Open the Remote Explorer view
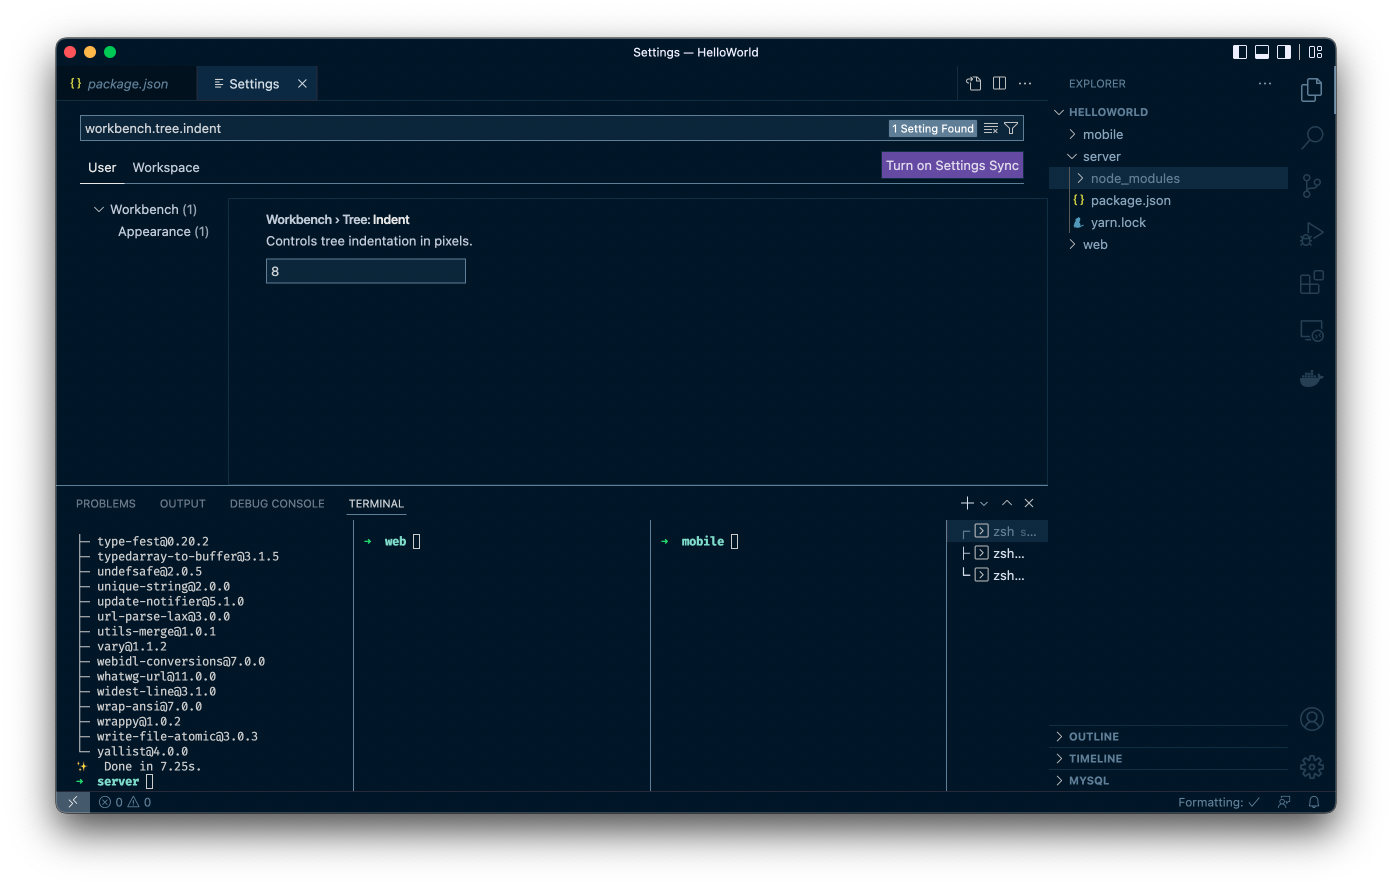This screenshot has height=887, width=1392. click(x=1311, y=331)
